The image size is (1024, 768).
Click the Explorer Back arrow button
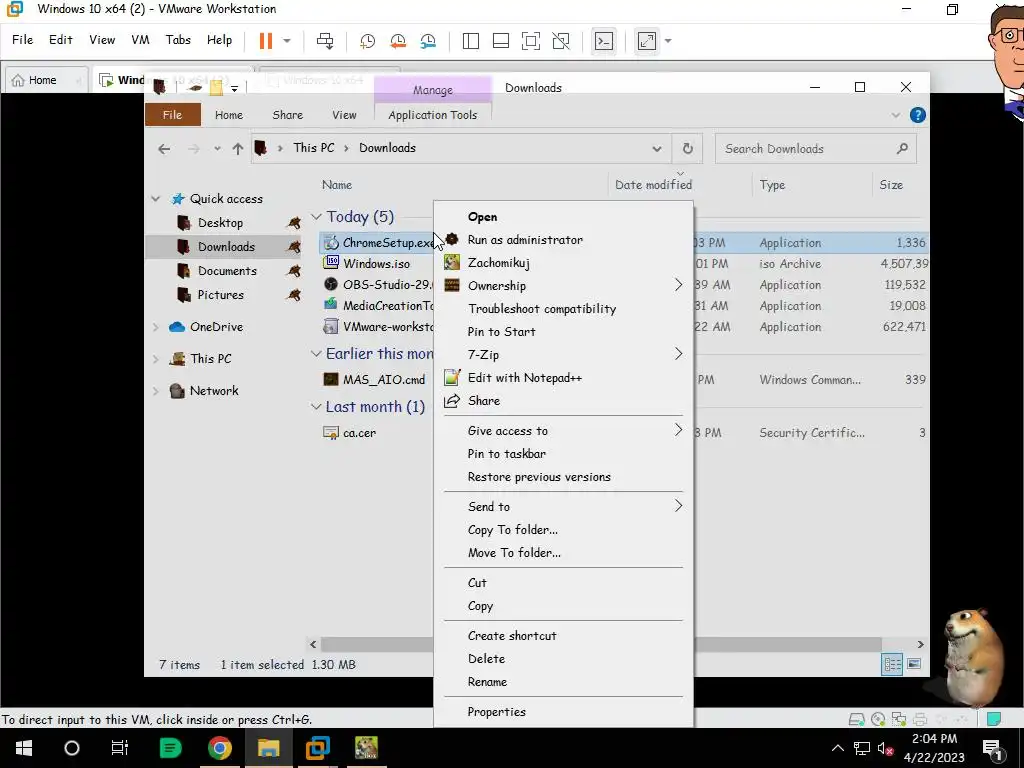[x=164, y=149]
